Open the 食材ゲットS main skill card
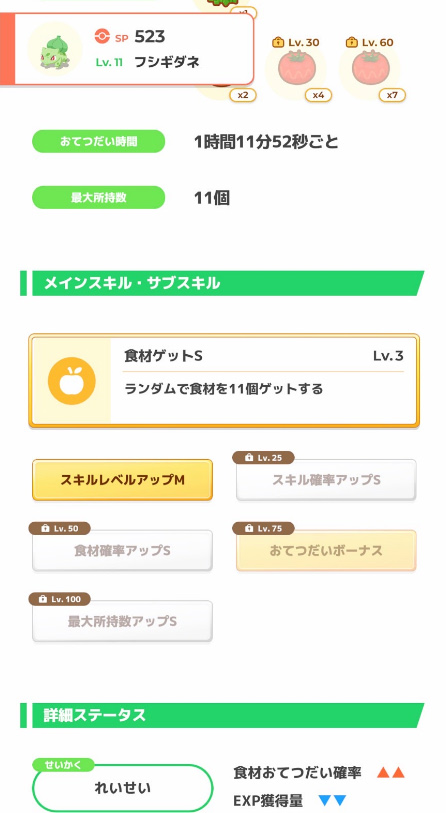The image size is (446, 813). pos(224,381)
